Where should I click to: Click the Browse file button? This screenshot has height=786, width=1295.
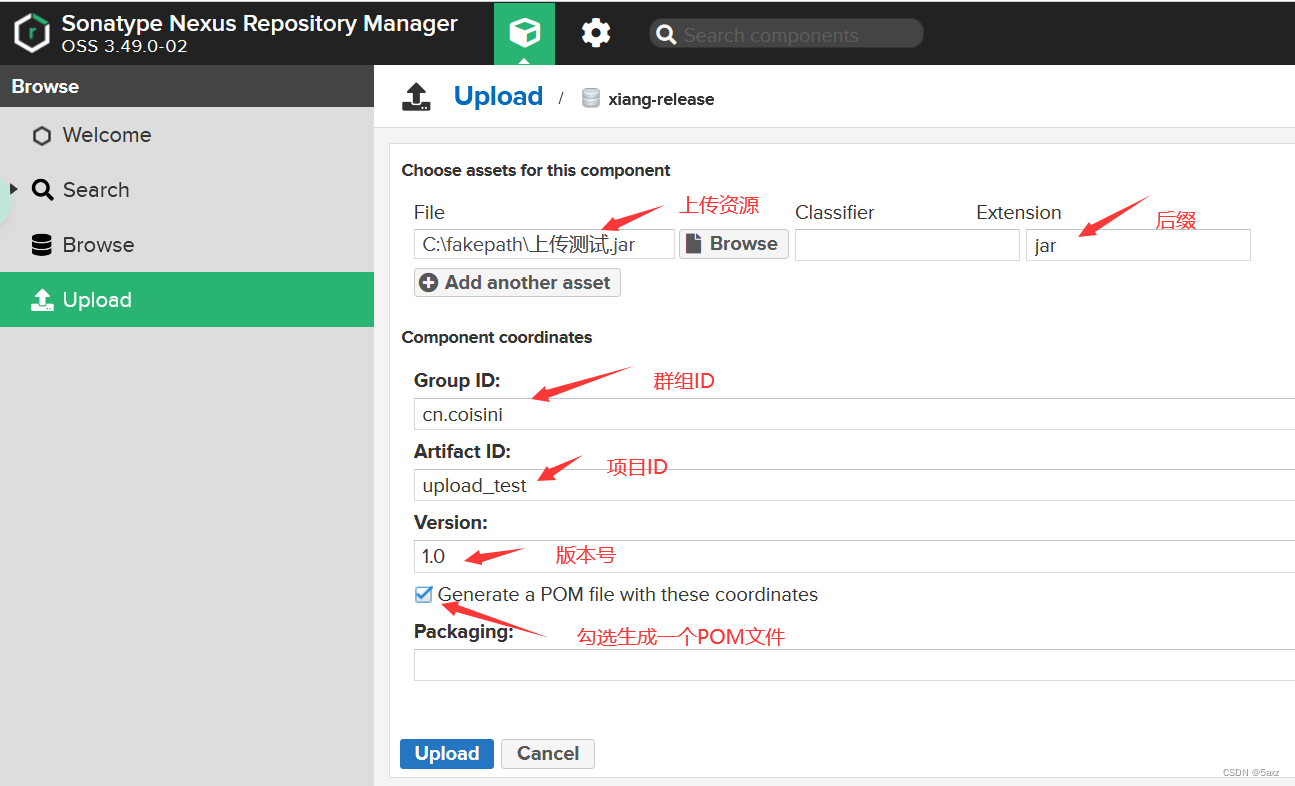(x=734, y=244)
